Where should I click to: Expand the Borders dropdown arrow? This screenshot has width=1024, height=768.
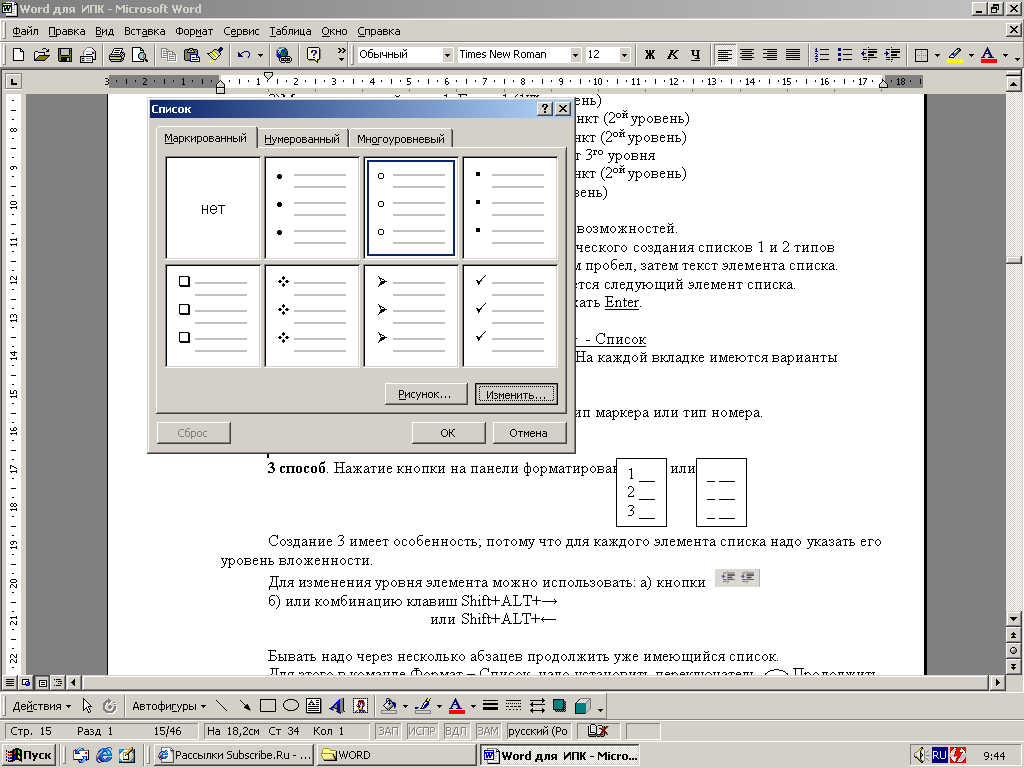coord(937,55)
